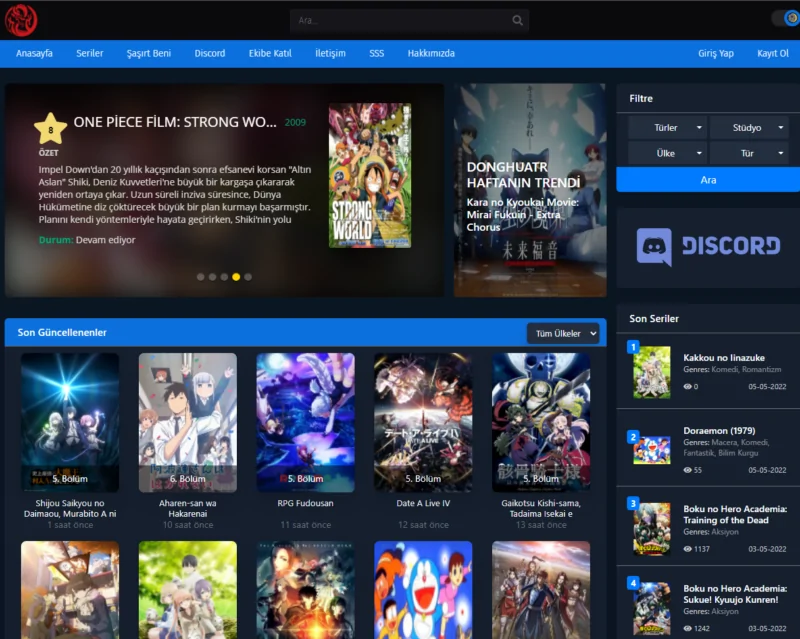The height and width of the screenshot is (639, 800).
Task: Open the Stüdyo filter dropdown
Action: coord(748,128)
